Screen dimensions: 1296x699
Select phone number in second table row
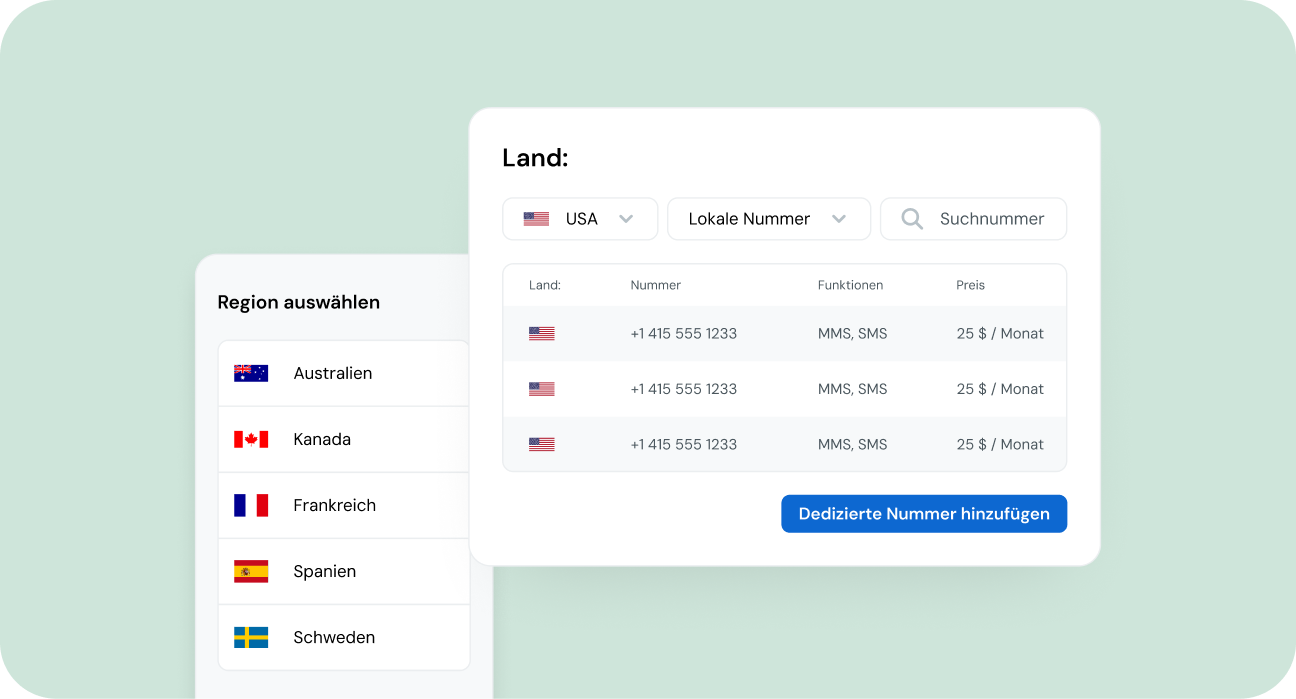click(x=683, y=389)
